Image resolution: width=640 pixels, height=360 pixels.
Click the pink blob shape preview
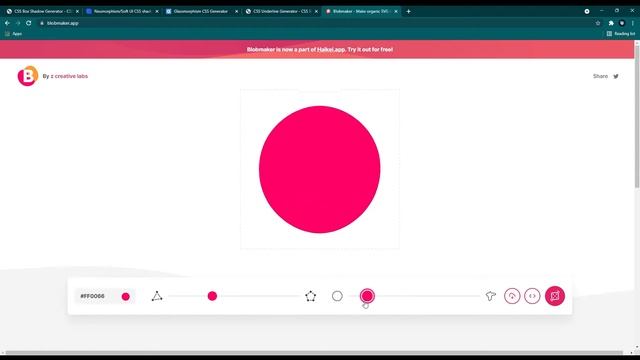pyautogui.click(x=320, y=169)
